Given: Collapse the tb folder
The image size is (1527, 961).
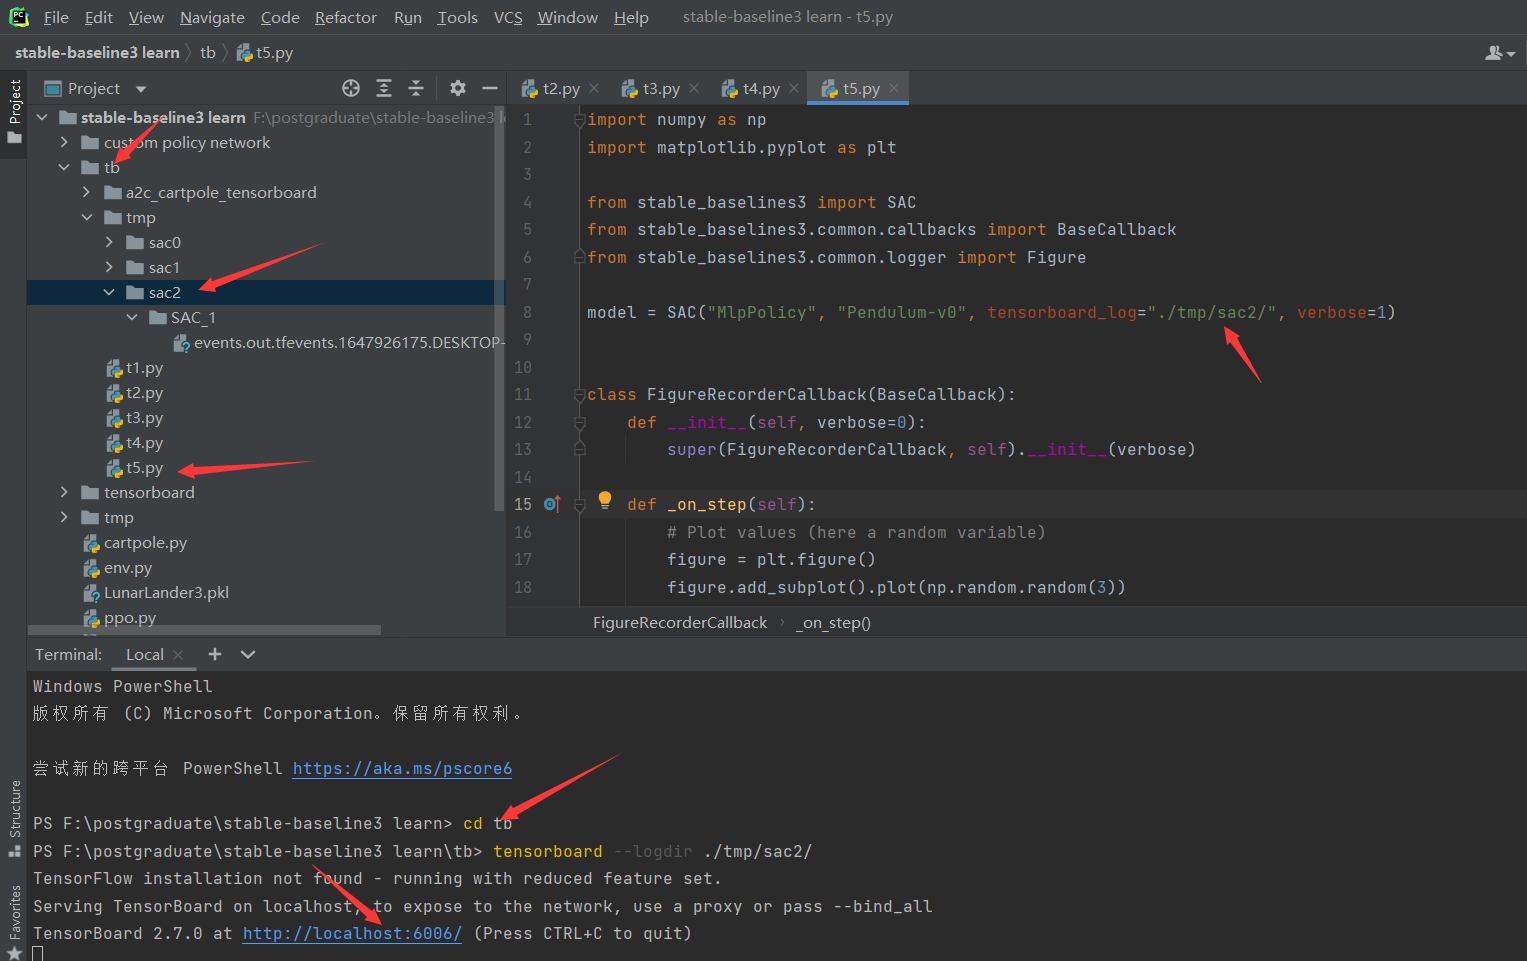Looking at the screenshot, I should [64, 167].
